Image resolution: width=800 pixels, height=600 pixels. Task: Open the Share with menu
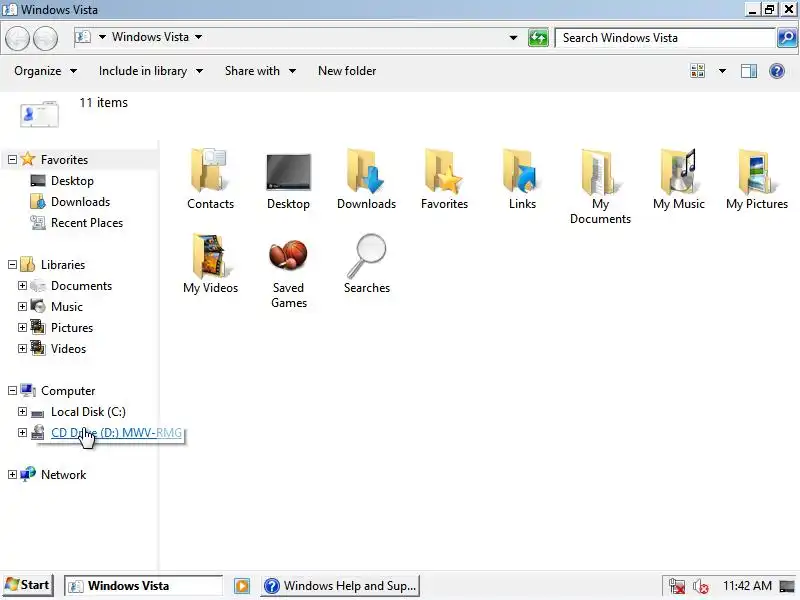pyautogui.click(x=260, y=71)
